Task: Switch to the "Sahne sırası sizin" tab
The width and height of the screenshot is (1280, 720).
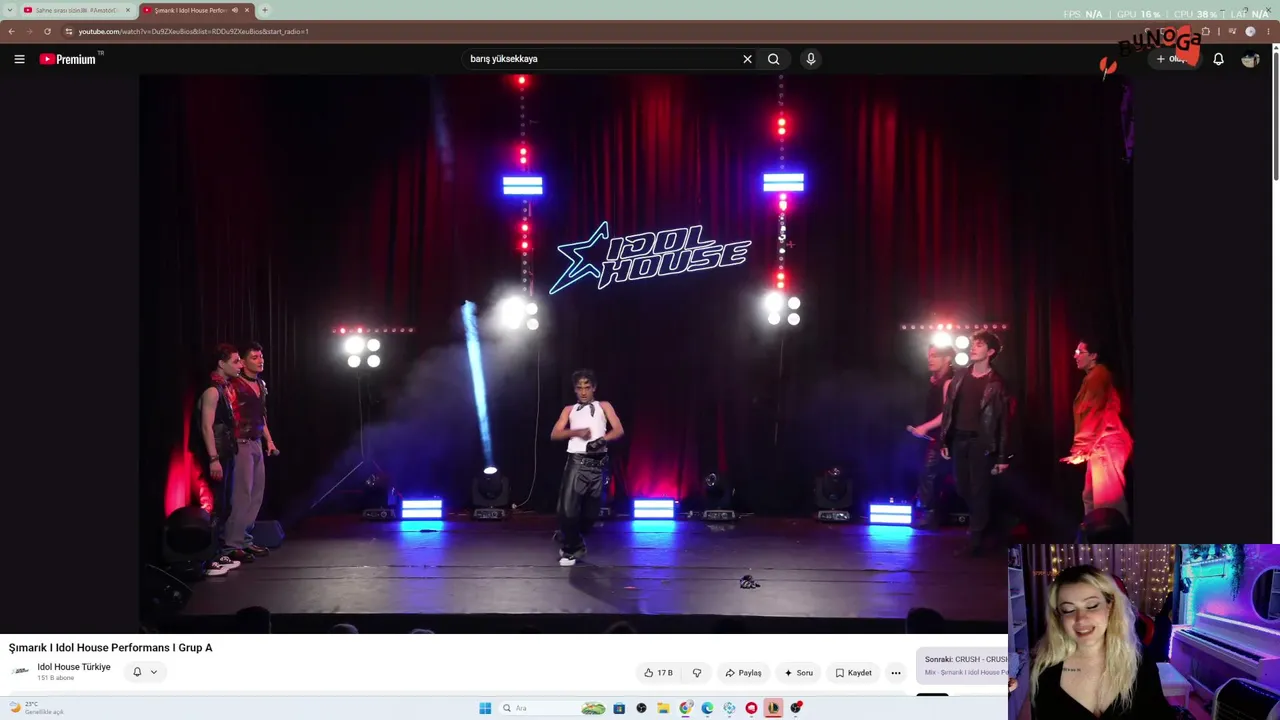Action: click(77, 10)
